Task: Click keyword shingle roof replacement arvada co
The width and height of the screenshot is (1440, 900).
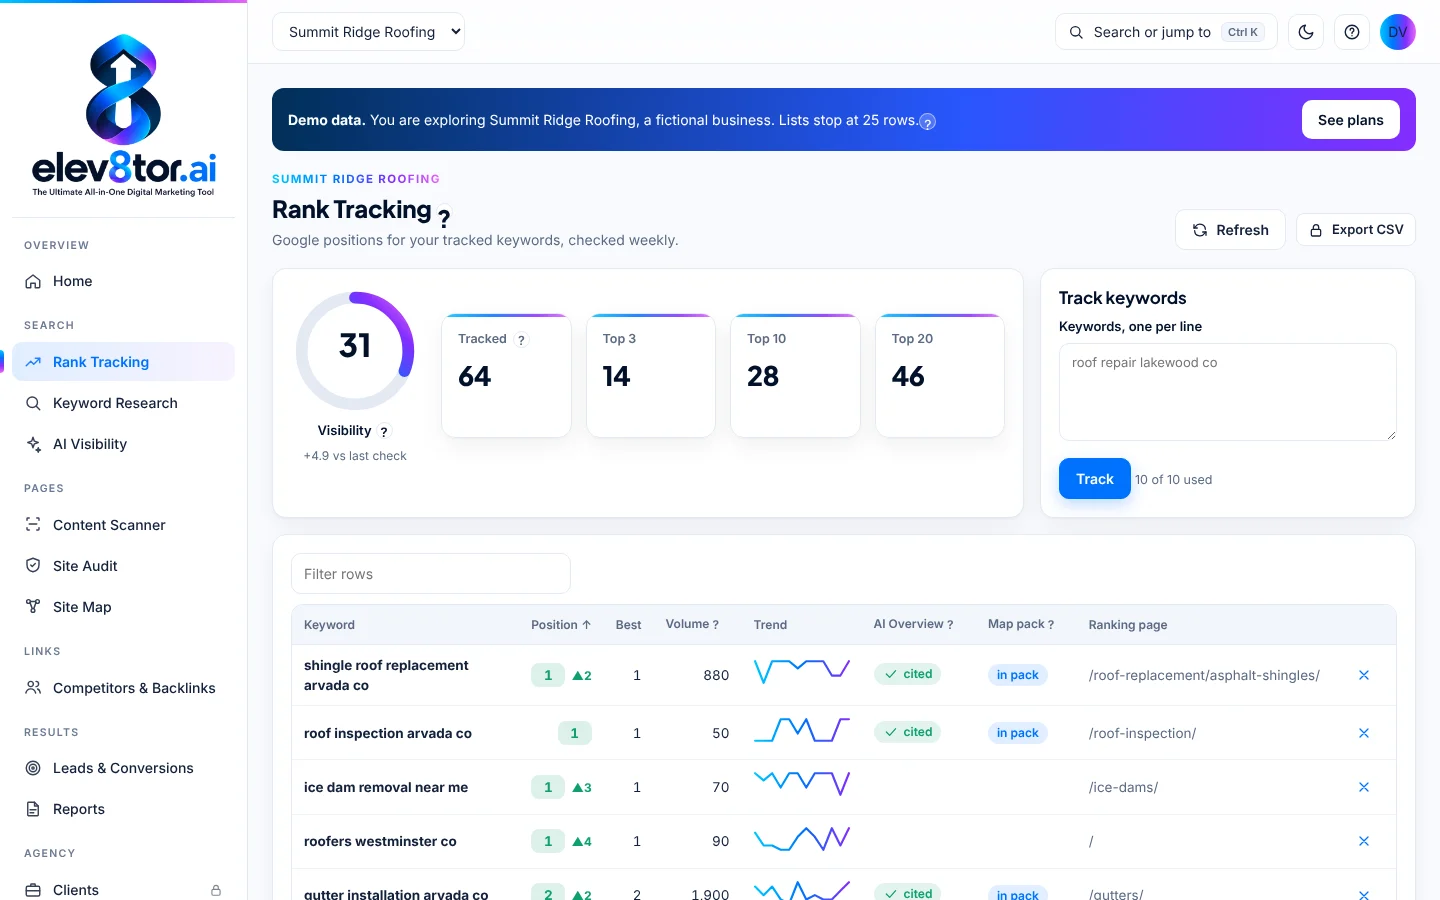Action: point(386,675)
